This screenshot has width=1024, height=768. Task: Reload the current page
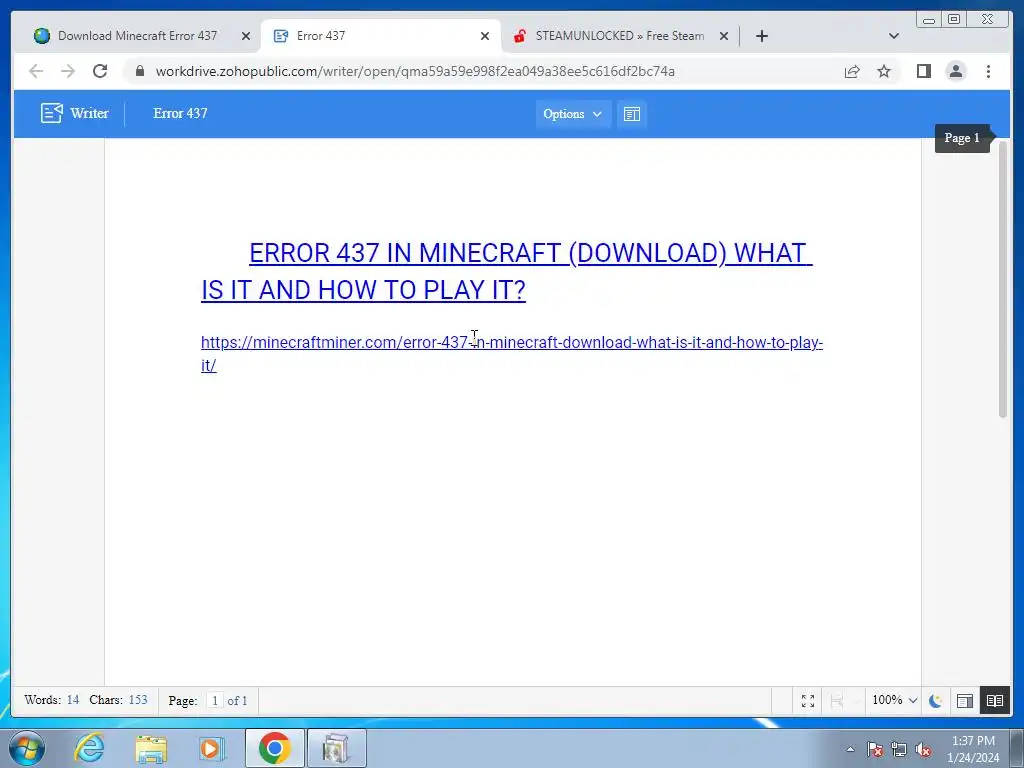100,71
